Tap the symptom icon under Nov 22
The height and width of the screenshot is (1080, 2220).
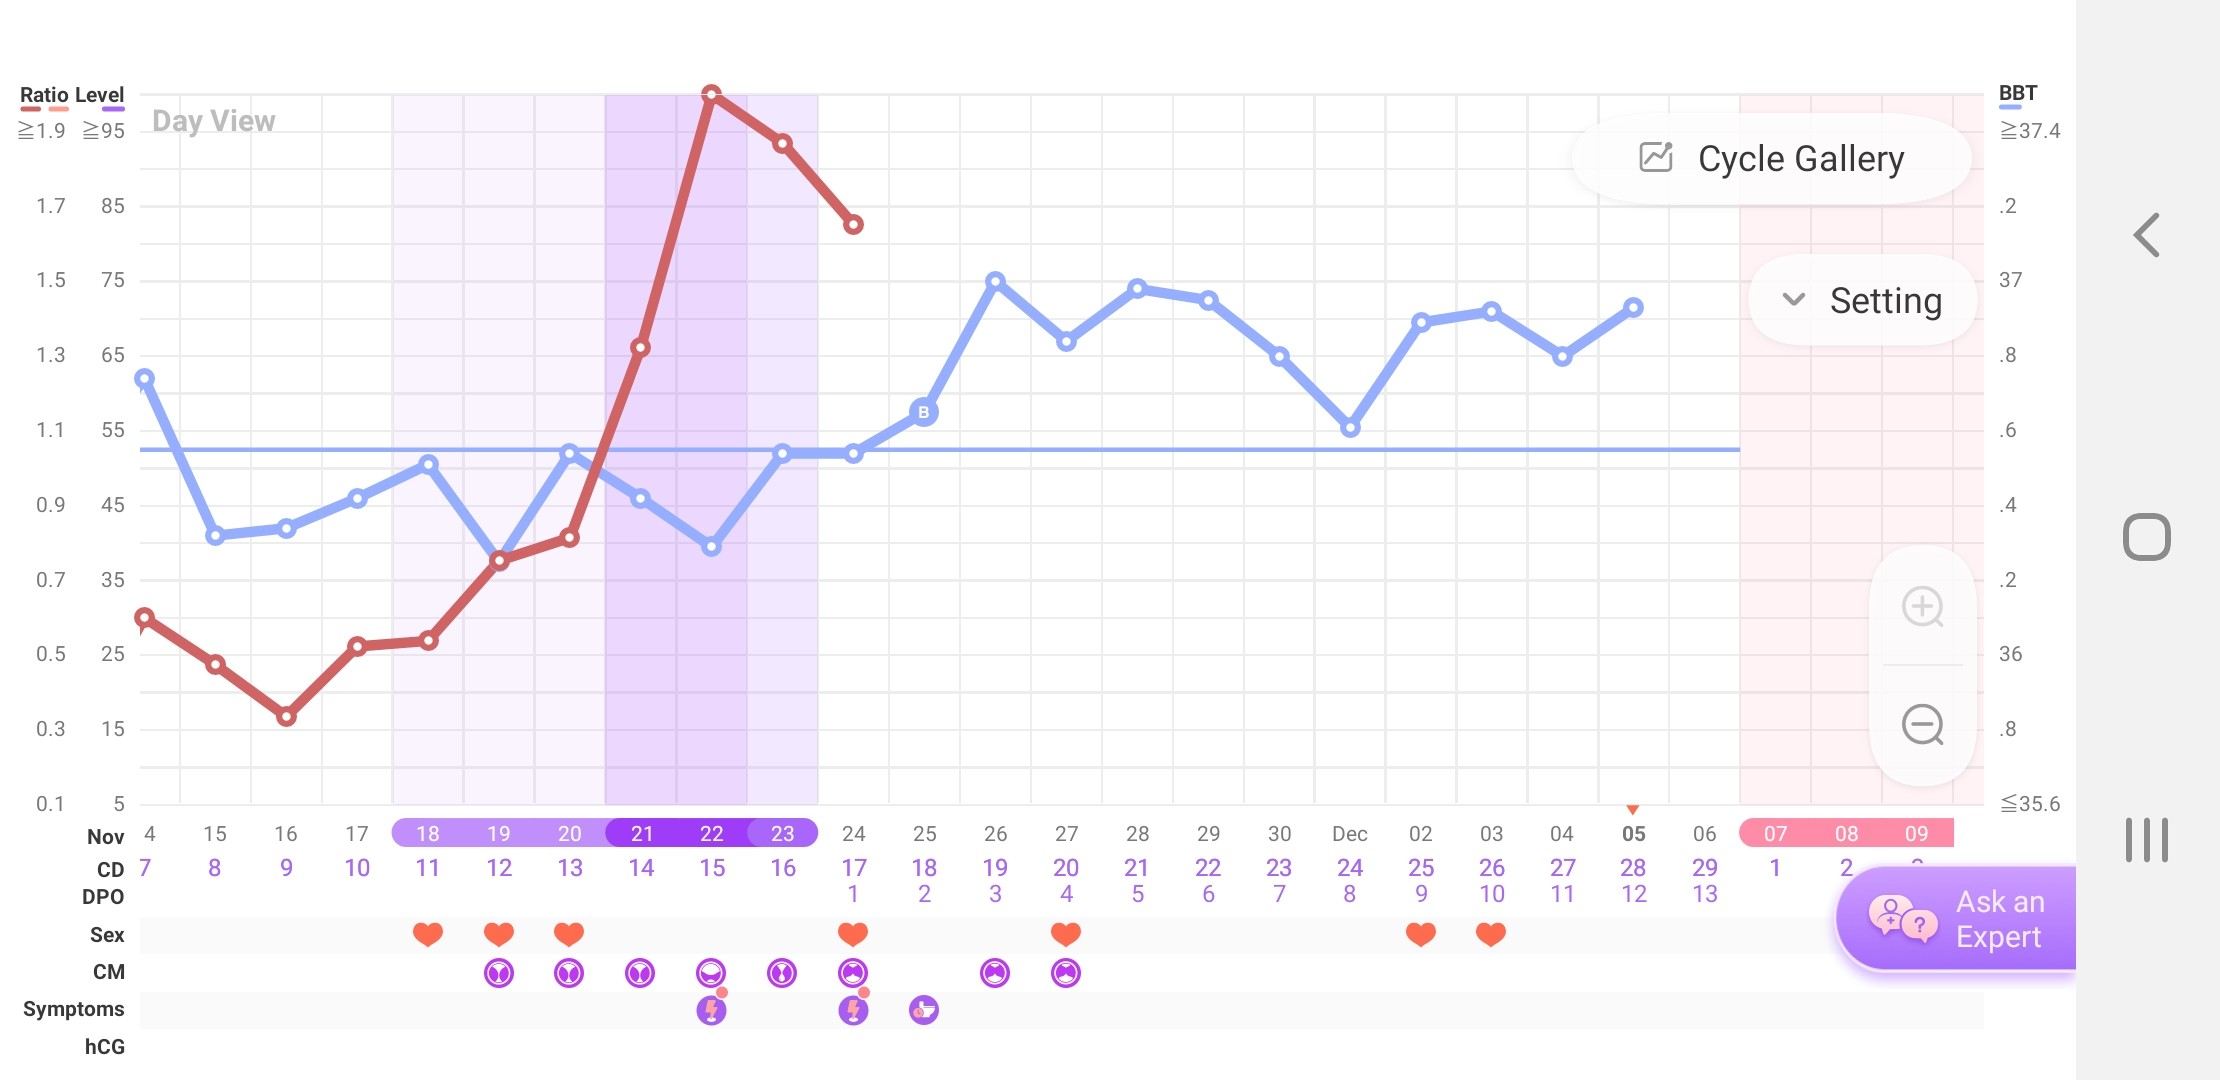click(x=711, y=1010)
